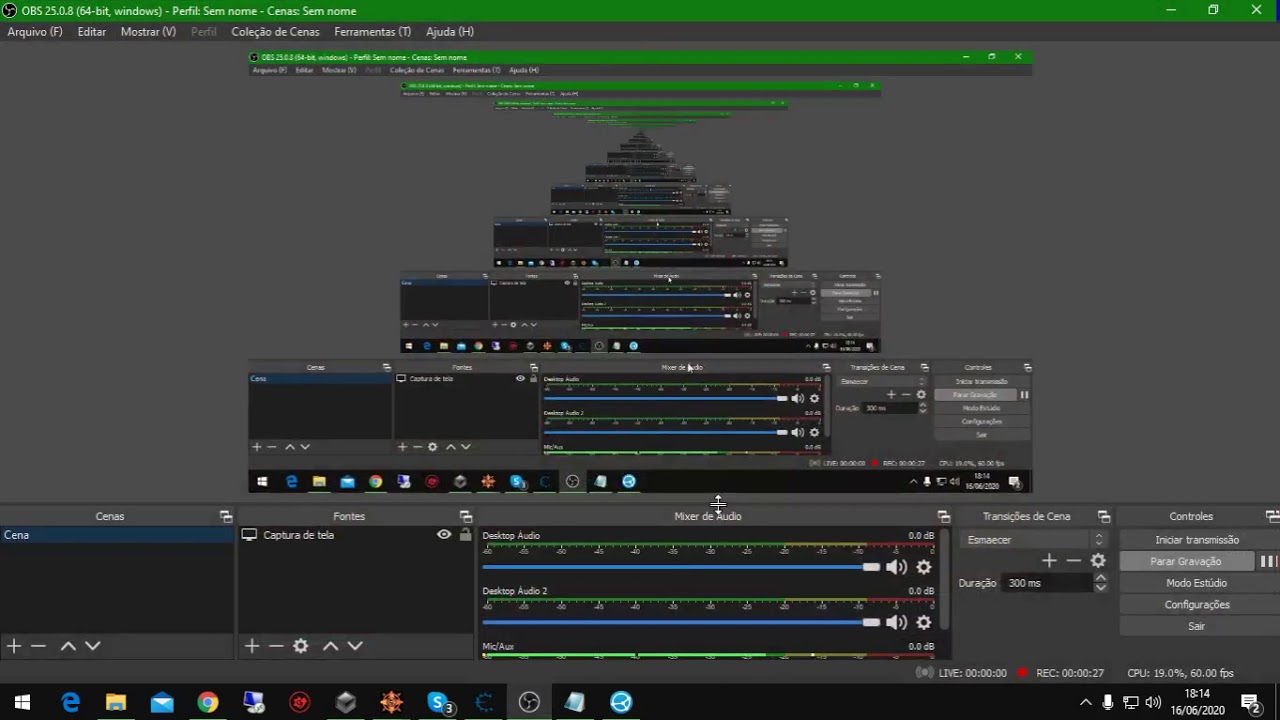Click the CPU: 19.0%, 60.00 fps status text
The height and width of the screenshot is (720, 1280).
(1180, 673)
